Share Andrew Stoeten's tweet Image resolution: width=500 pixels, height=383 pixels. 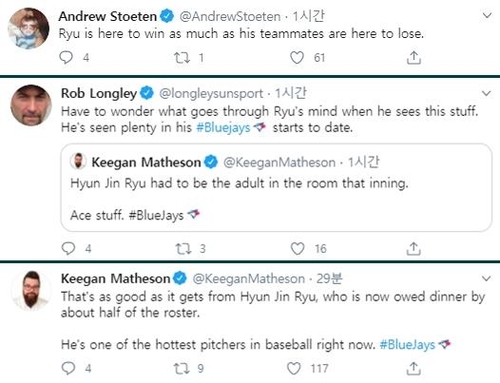[x=414, y=58]
